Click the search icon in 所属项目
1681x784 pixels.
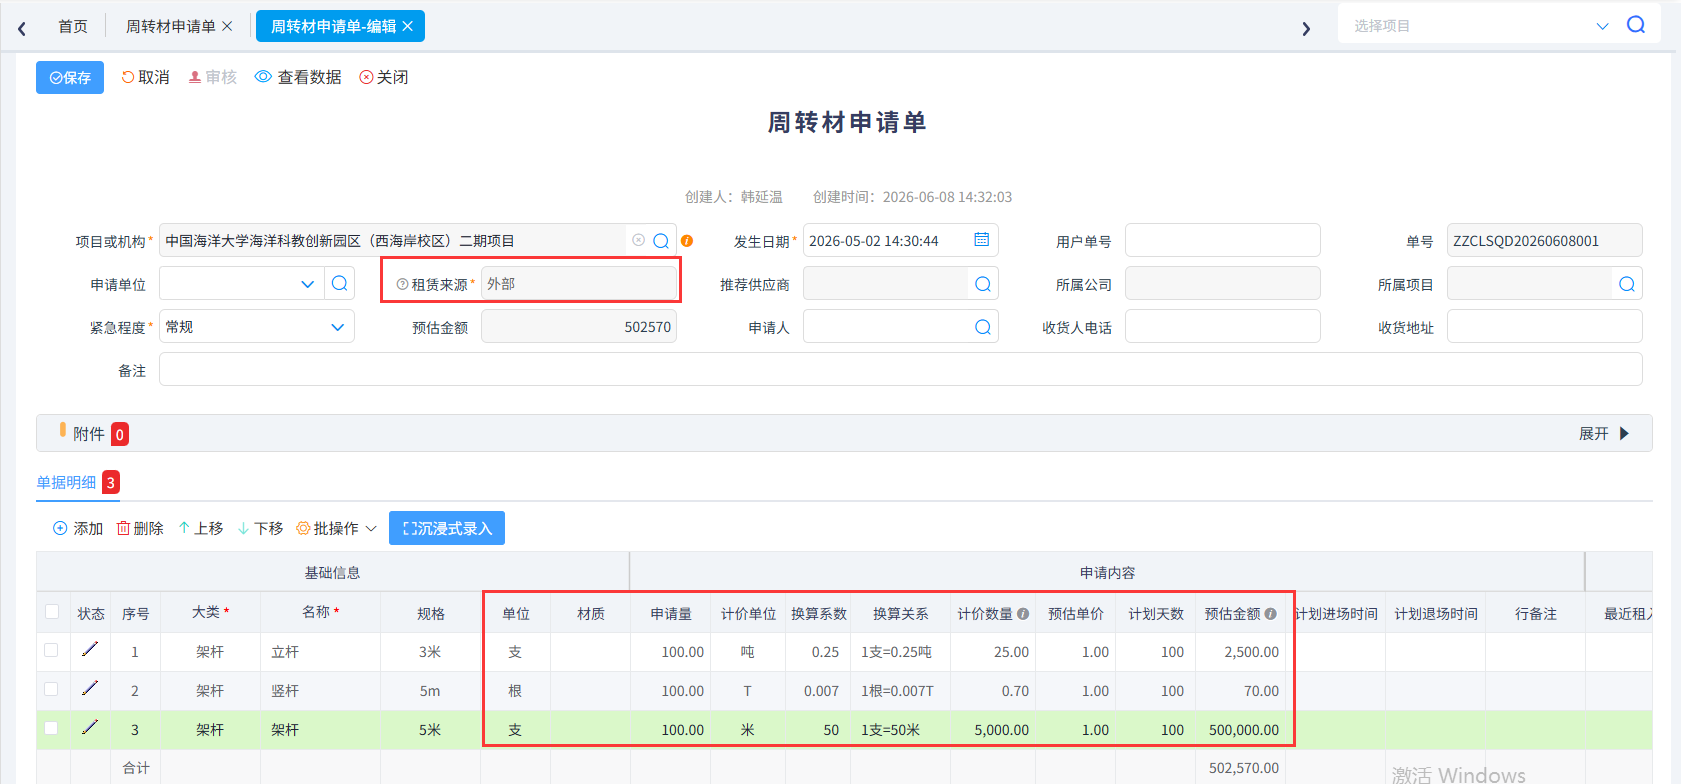tap(1627, 284)
